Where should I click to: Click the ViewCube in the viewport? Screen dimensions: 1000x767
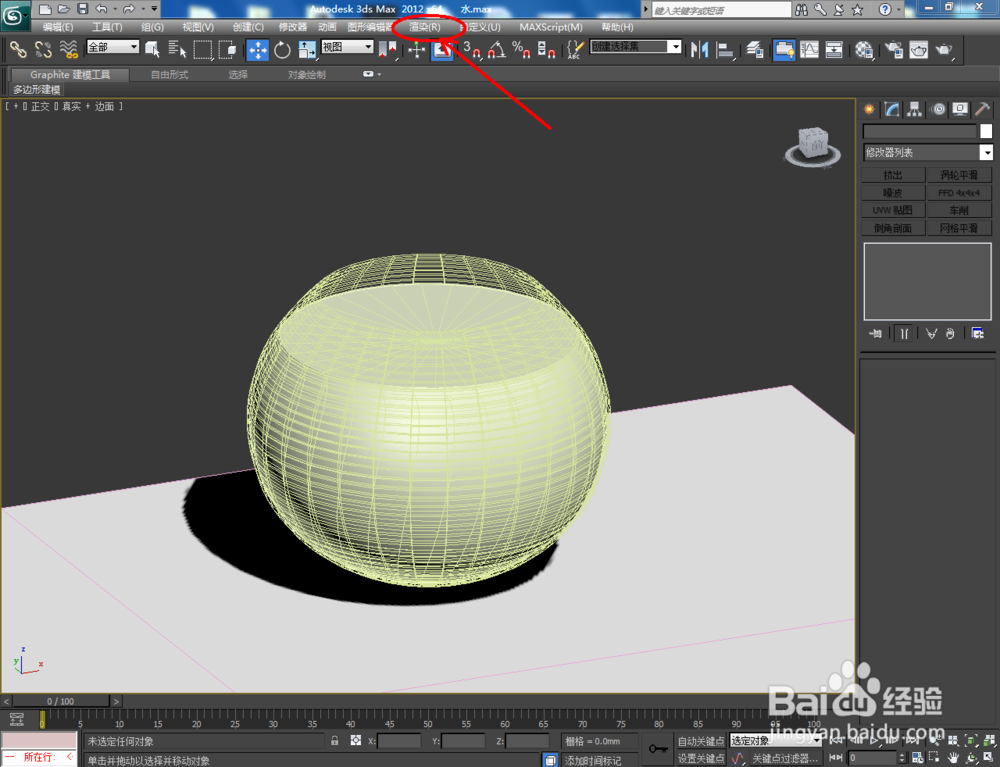812,147
